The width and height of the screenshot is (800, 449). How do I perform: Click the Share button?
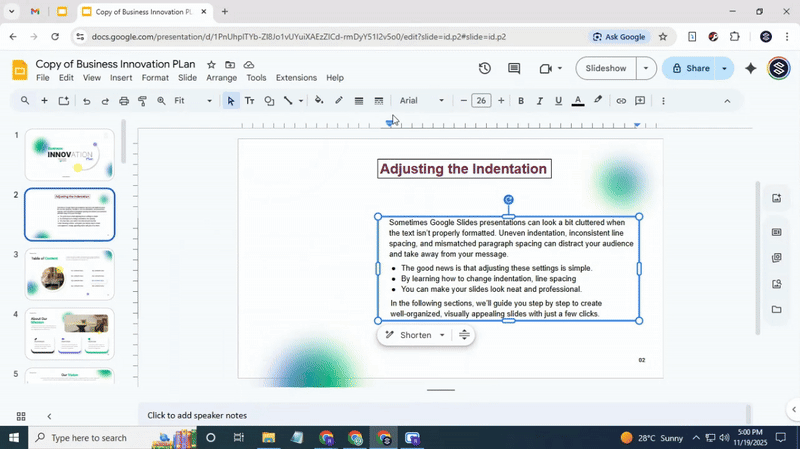[x=689, y=69]
